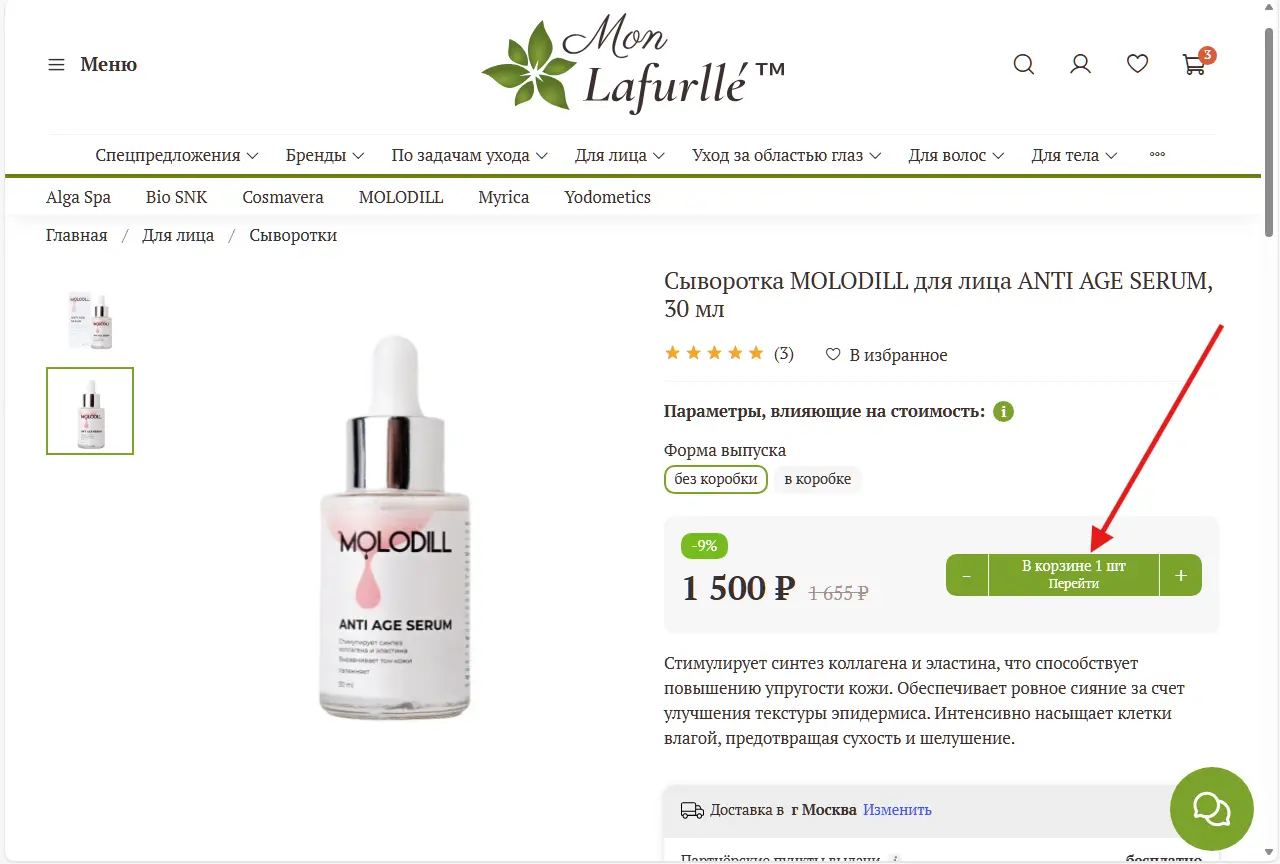
Task: Go to cart via «В корзине 1 шт»
Action: (x=1074, y=575)
